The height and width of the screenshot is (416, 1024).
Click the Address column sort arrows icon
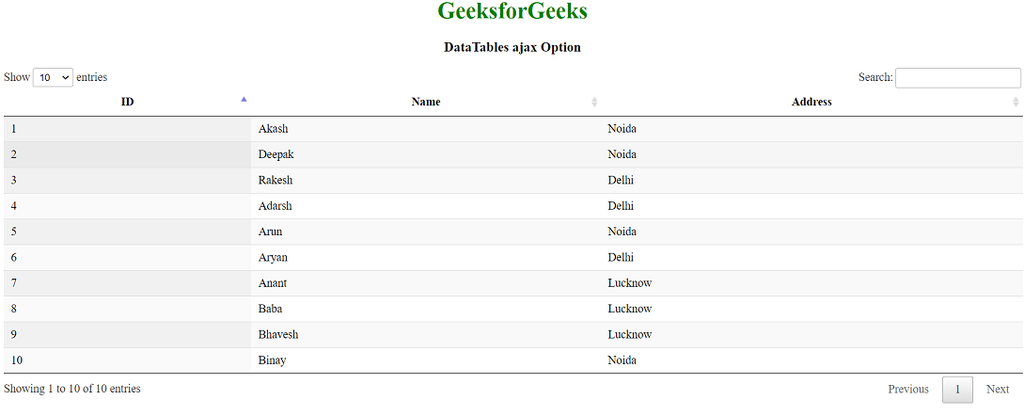(x=1016, y=102)
